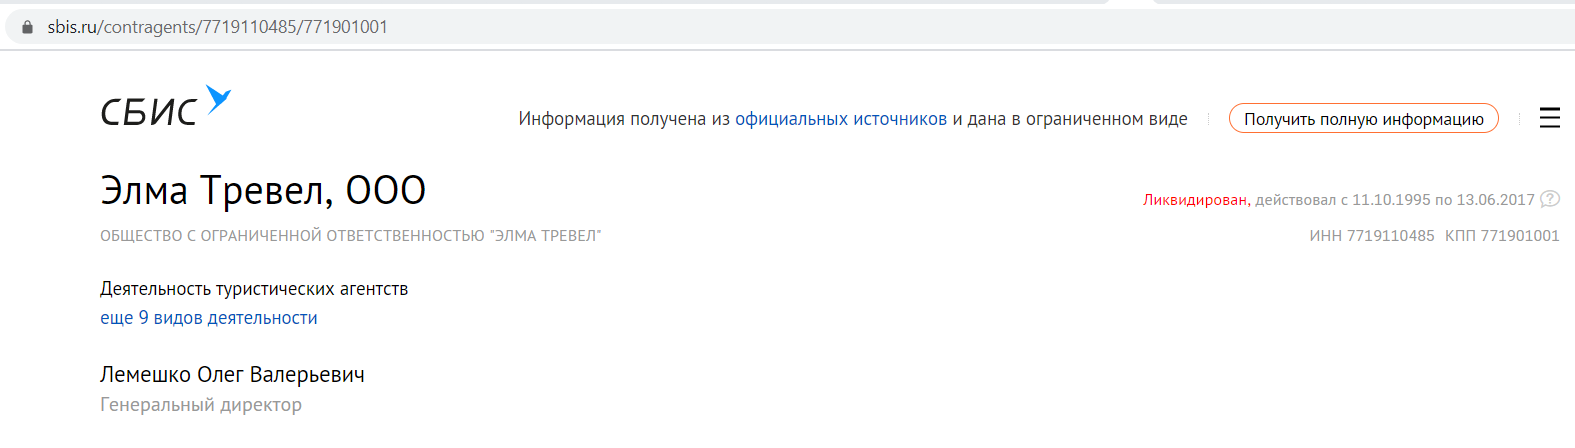
Task: Click the sbis.ru address bar URL
Action: pos(218,27)
